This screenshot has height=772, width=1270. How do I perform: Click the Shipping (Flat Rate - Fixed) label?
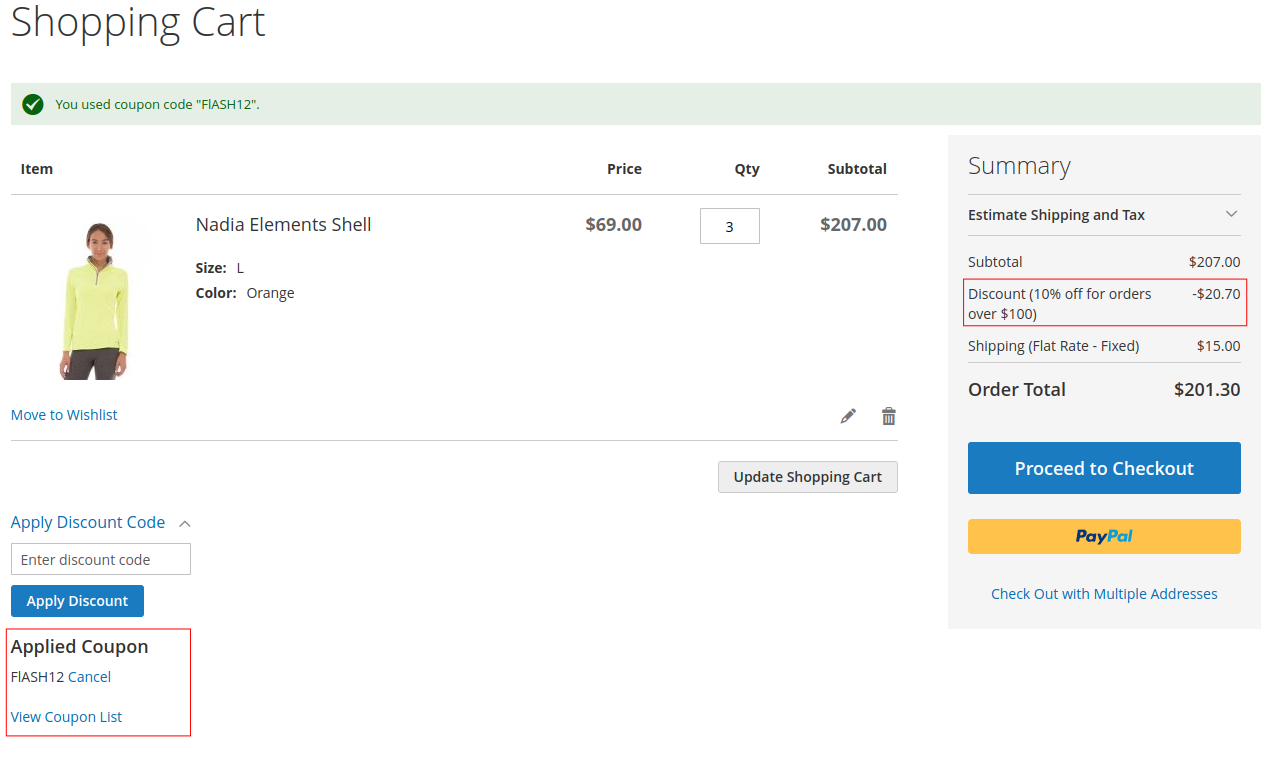click(1054, 346)
